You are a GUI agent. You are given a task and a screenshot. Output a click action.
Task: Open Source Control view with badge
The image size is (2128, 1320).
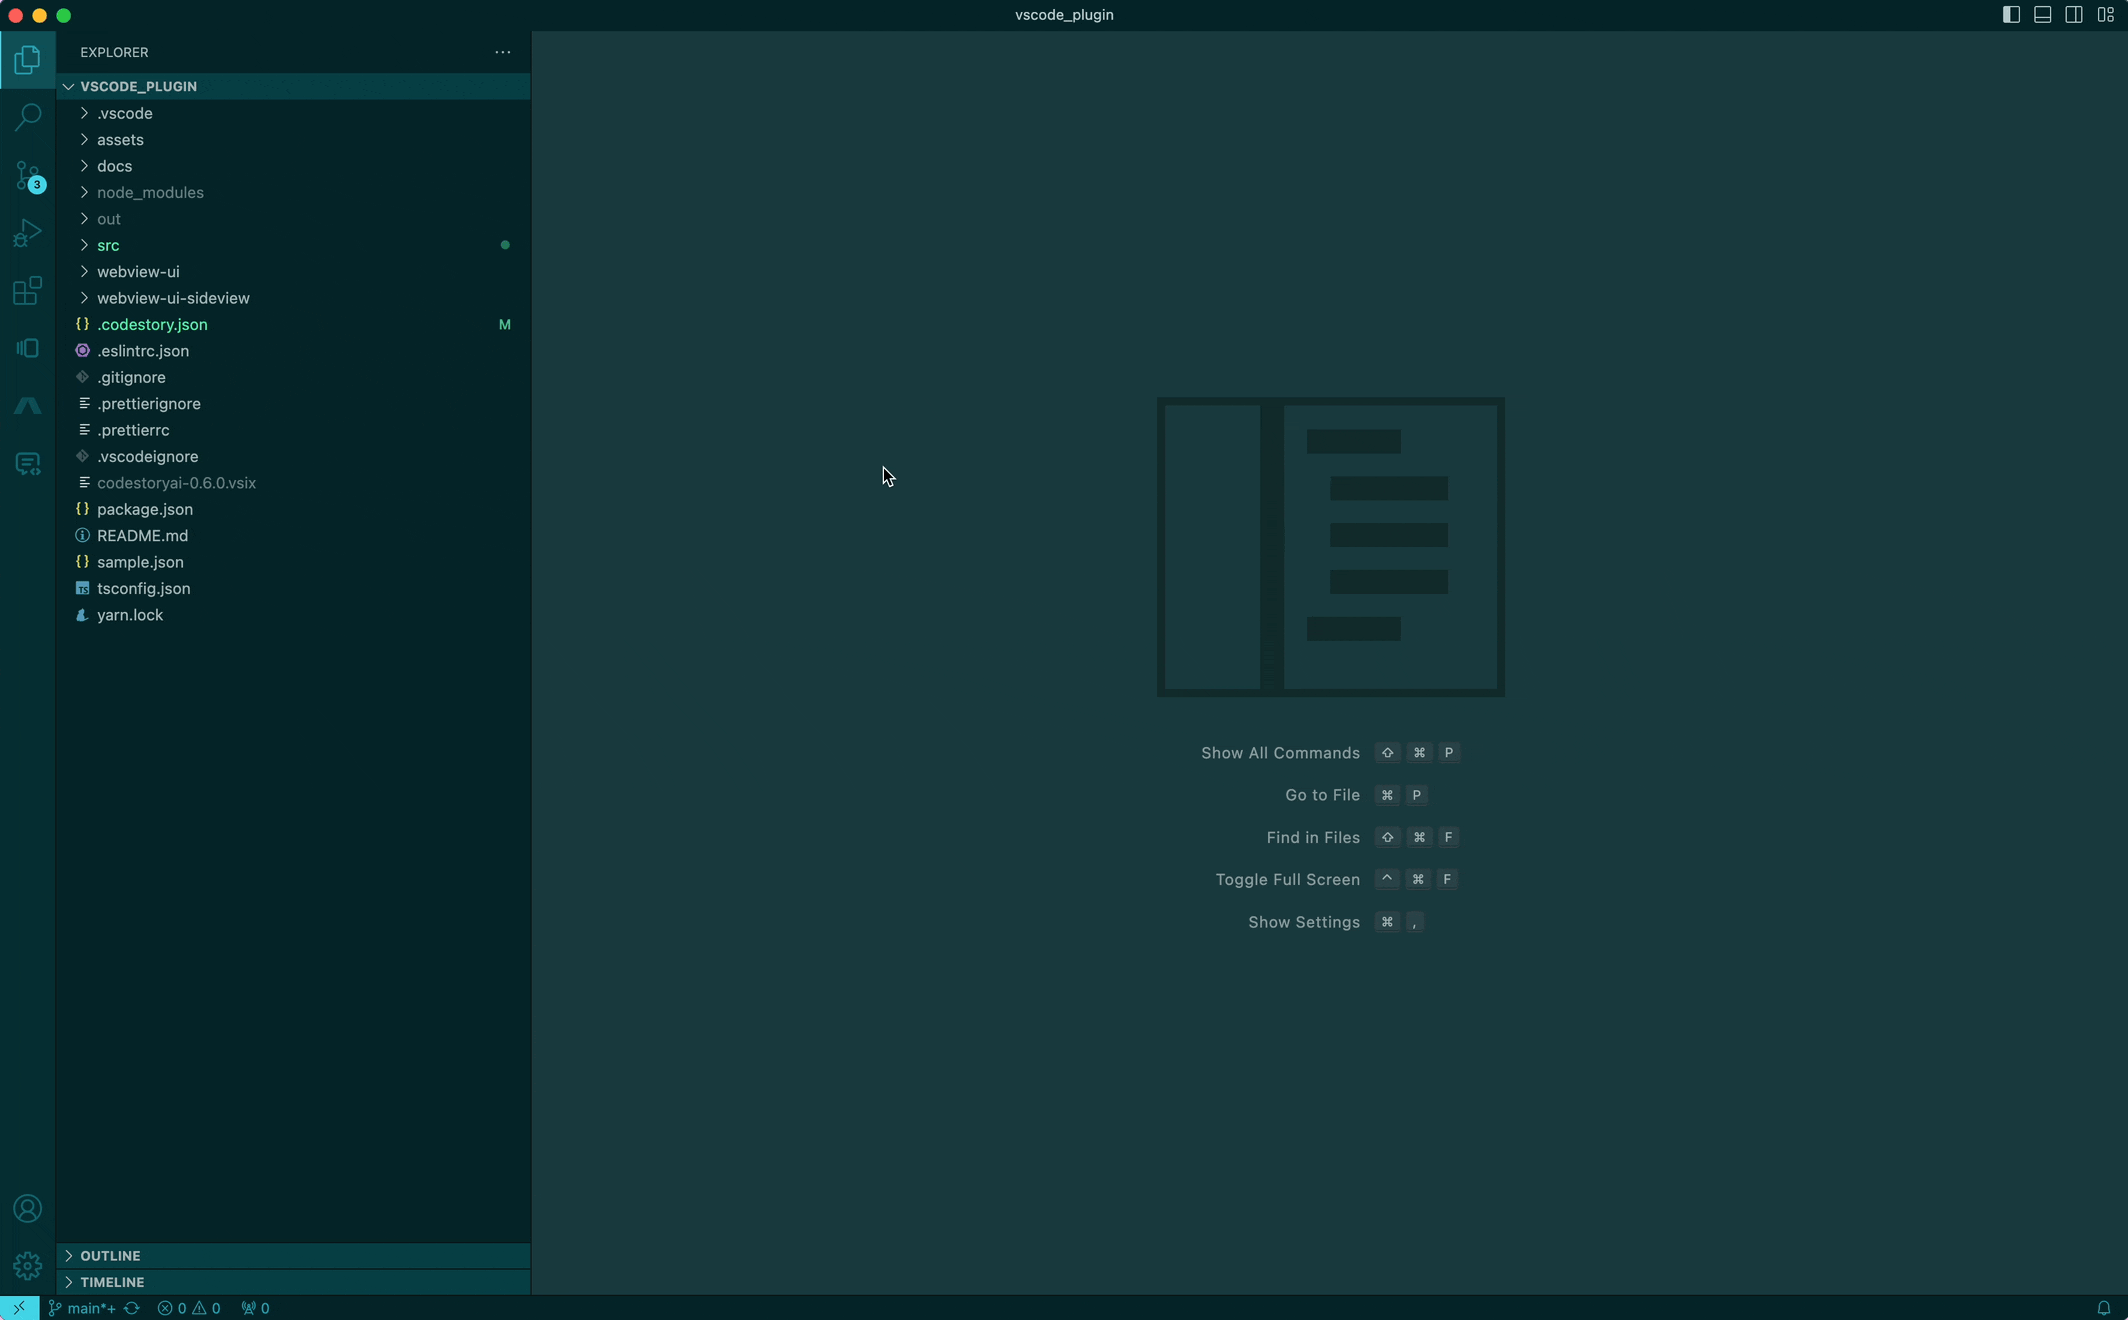pyautogui.click(x=28, y=176)
